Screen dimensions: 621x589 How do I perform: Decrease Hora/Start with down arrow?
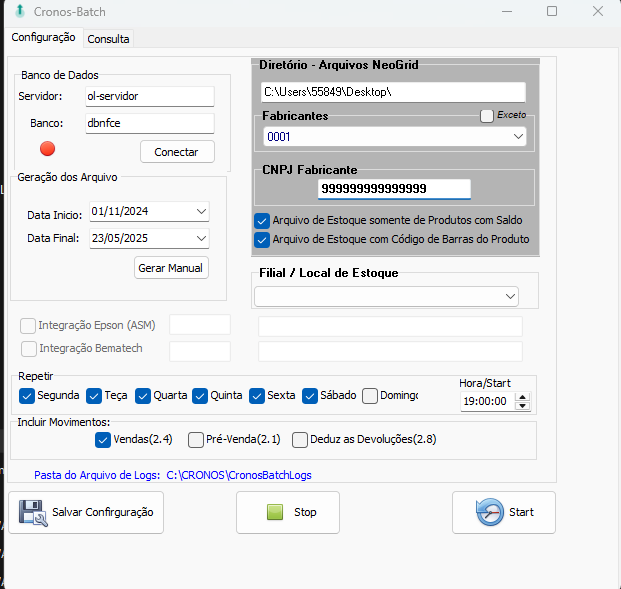pos(522,406)
